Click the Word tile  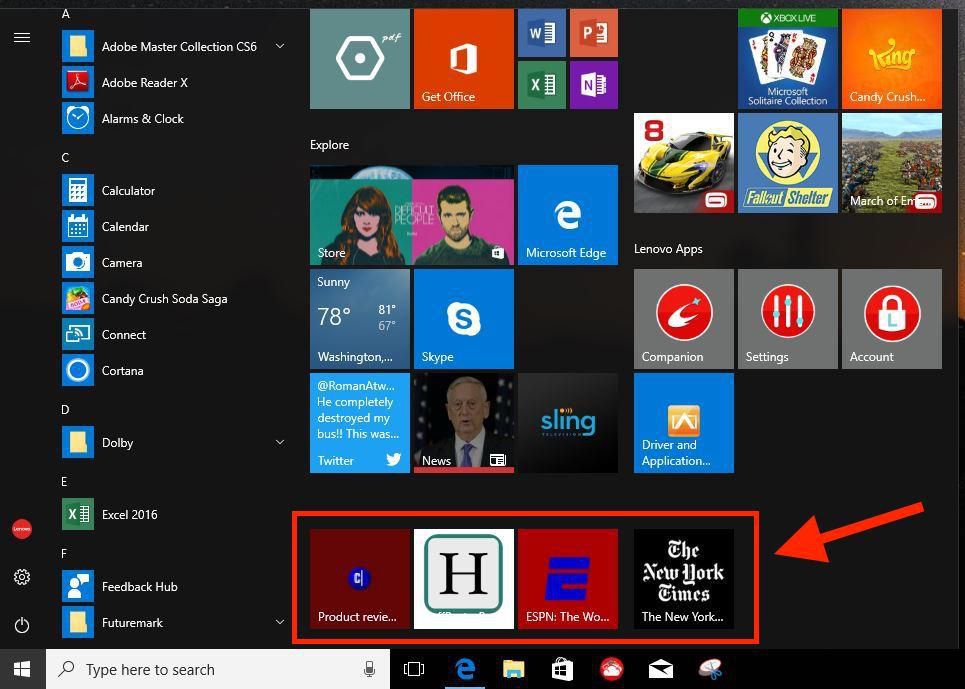542,33
